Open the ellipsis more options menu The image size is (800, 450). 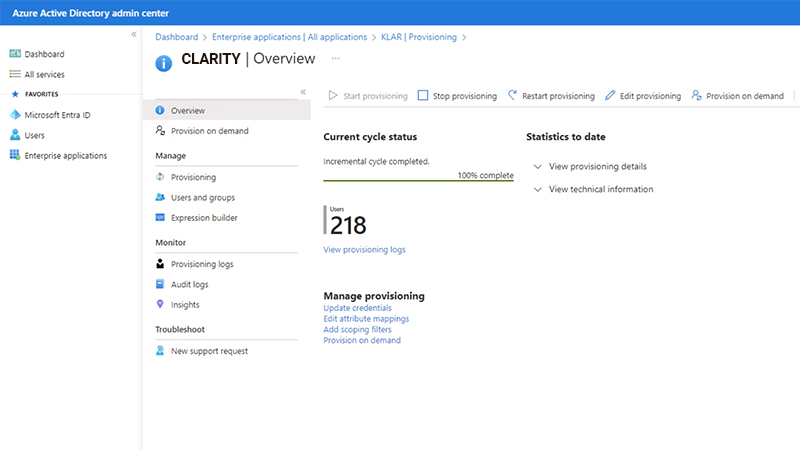pyautogui.click(x=335, y=58)
